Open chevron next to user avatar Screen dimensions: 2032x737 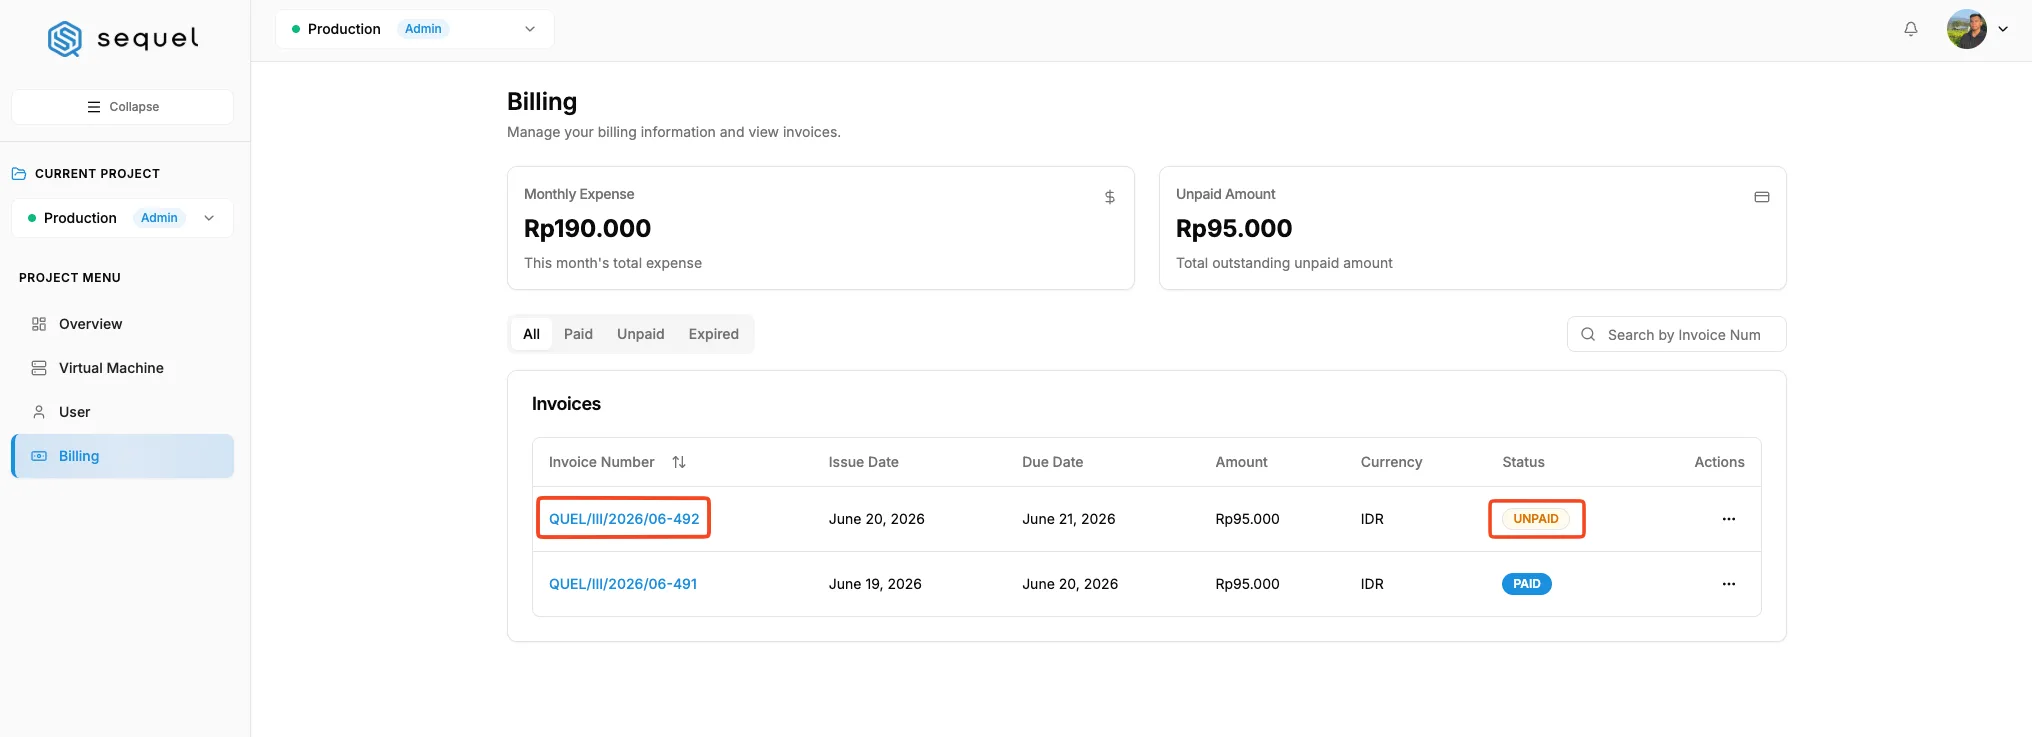(x=2003, y=29)
